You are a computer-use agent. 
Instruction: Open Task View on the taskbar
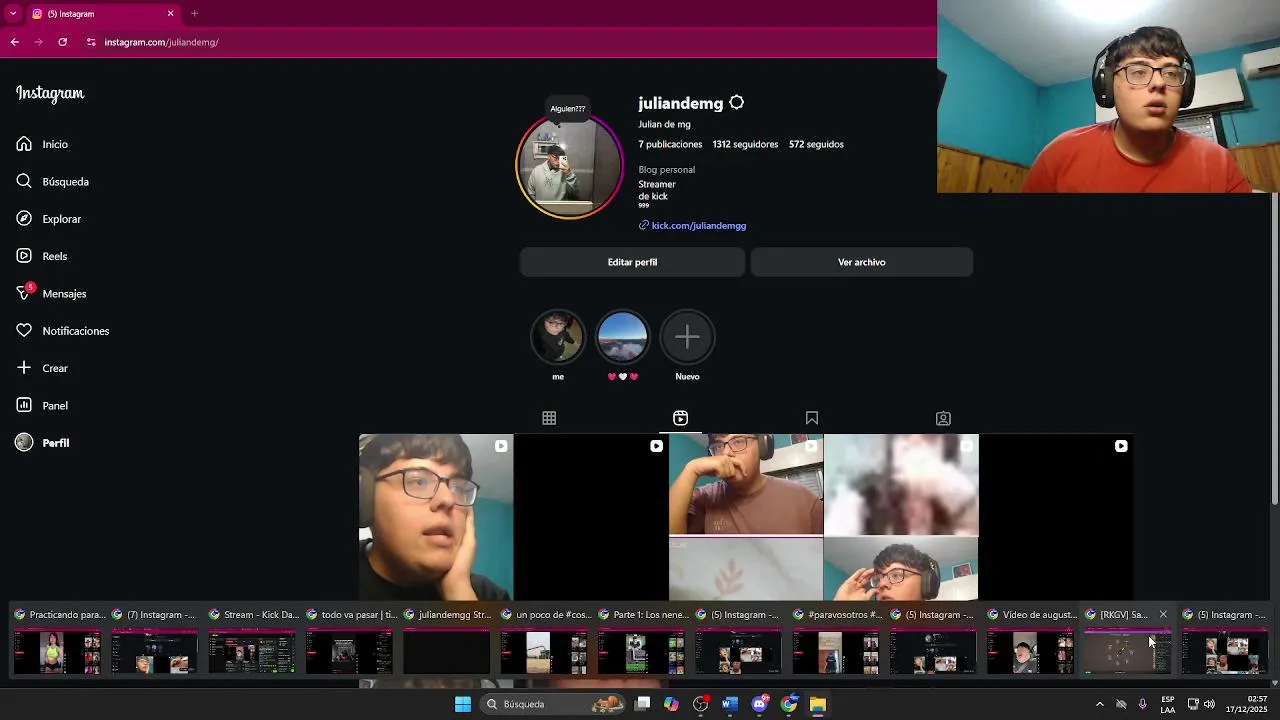(x=643, y=704)
